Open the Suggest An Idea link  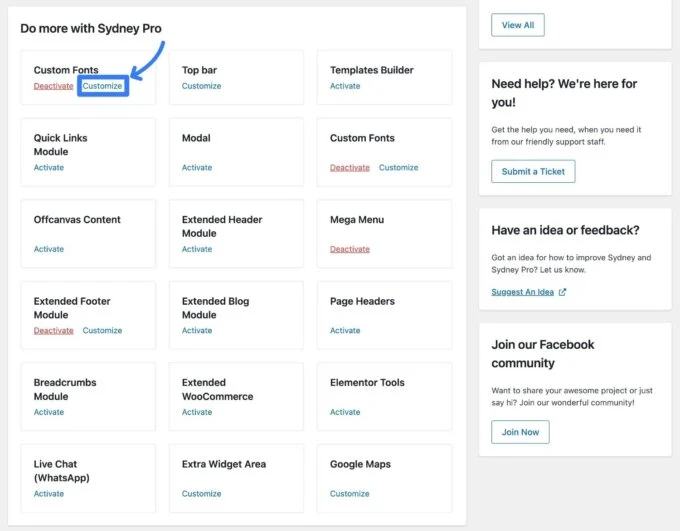click(x=522, y=292)
